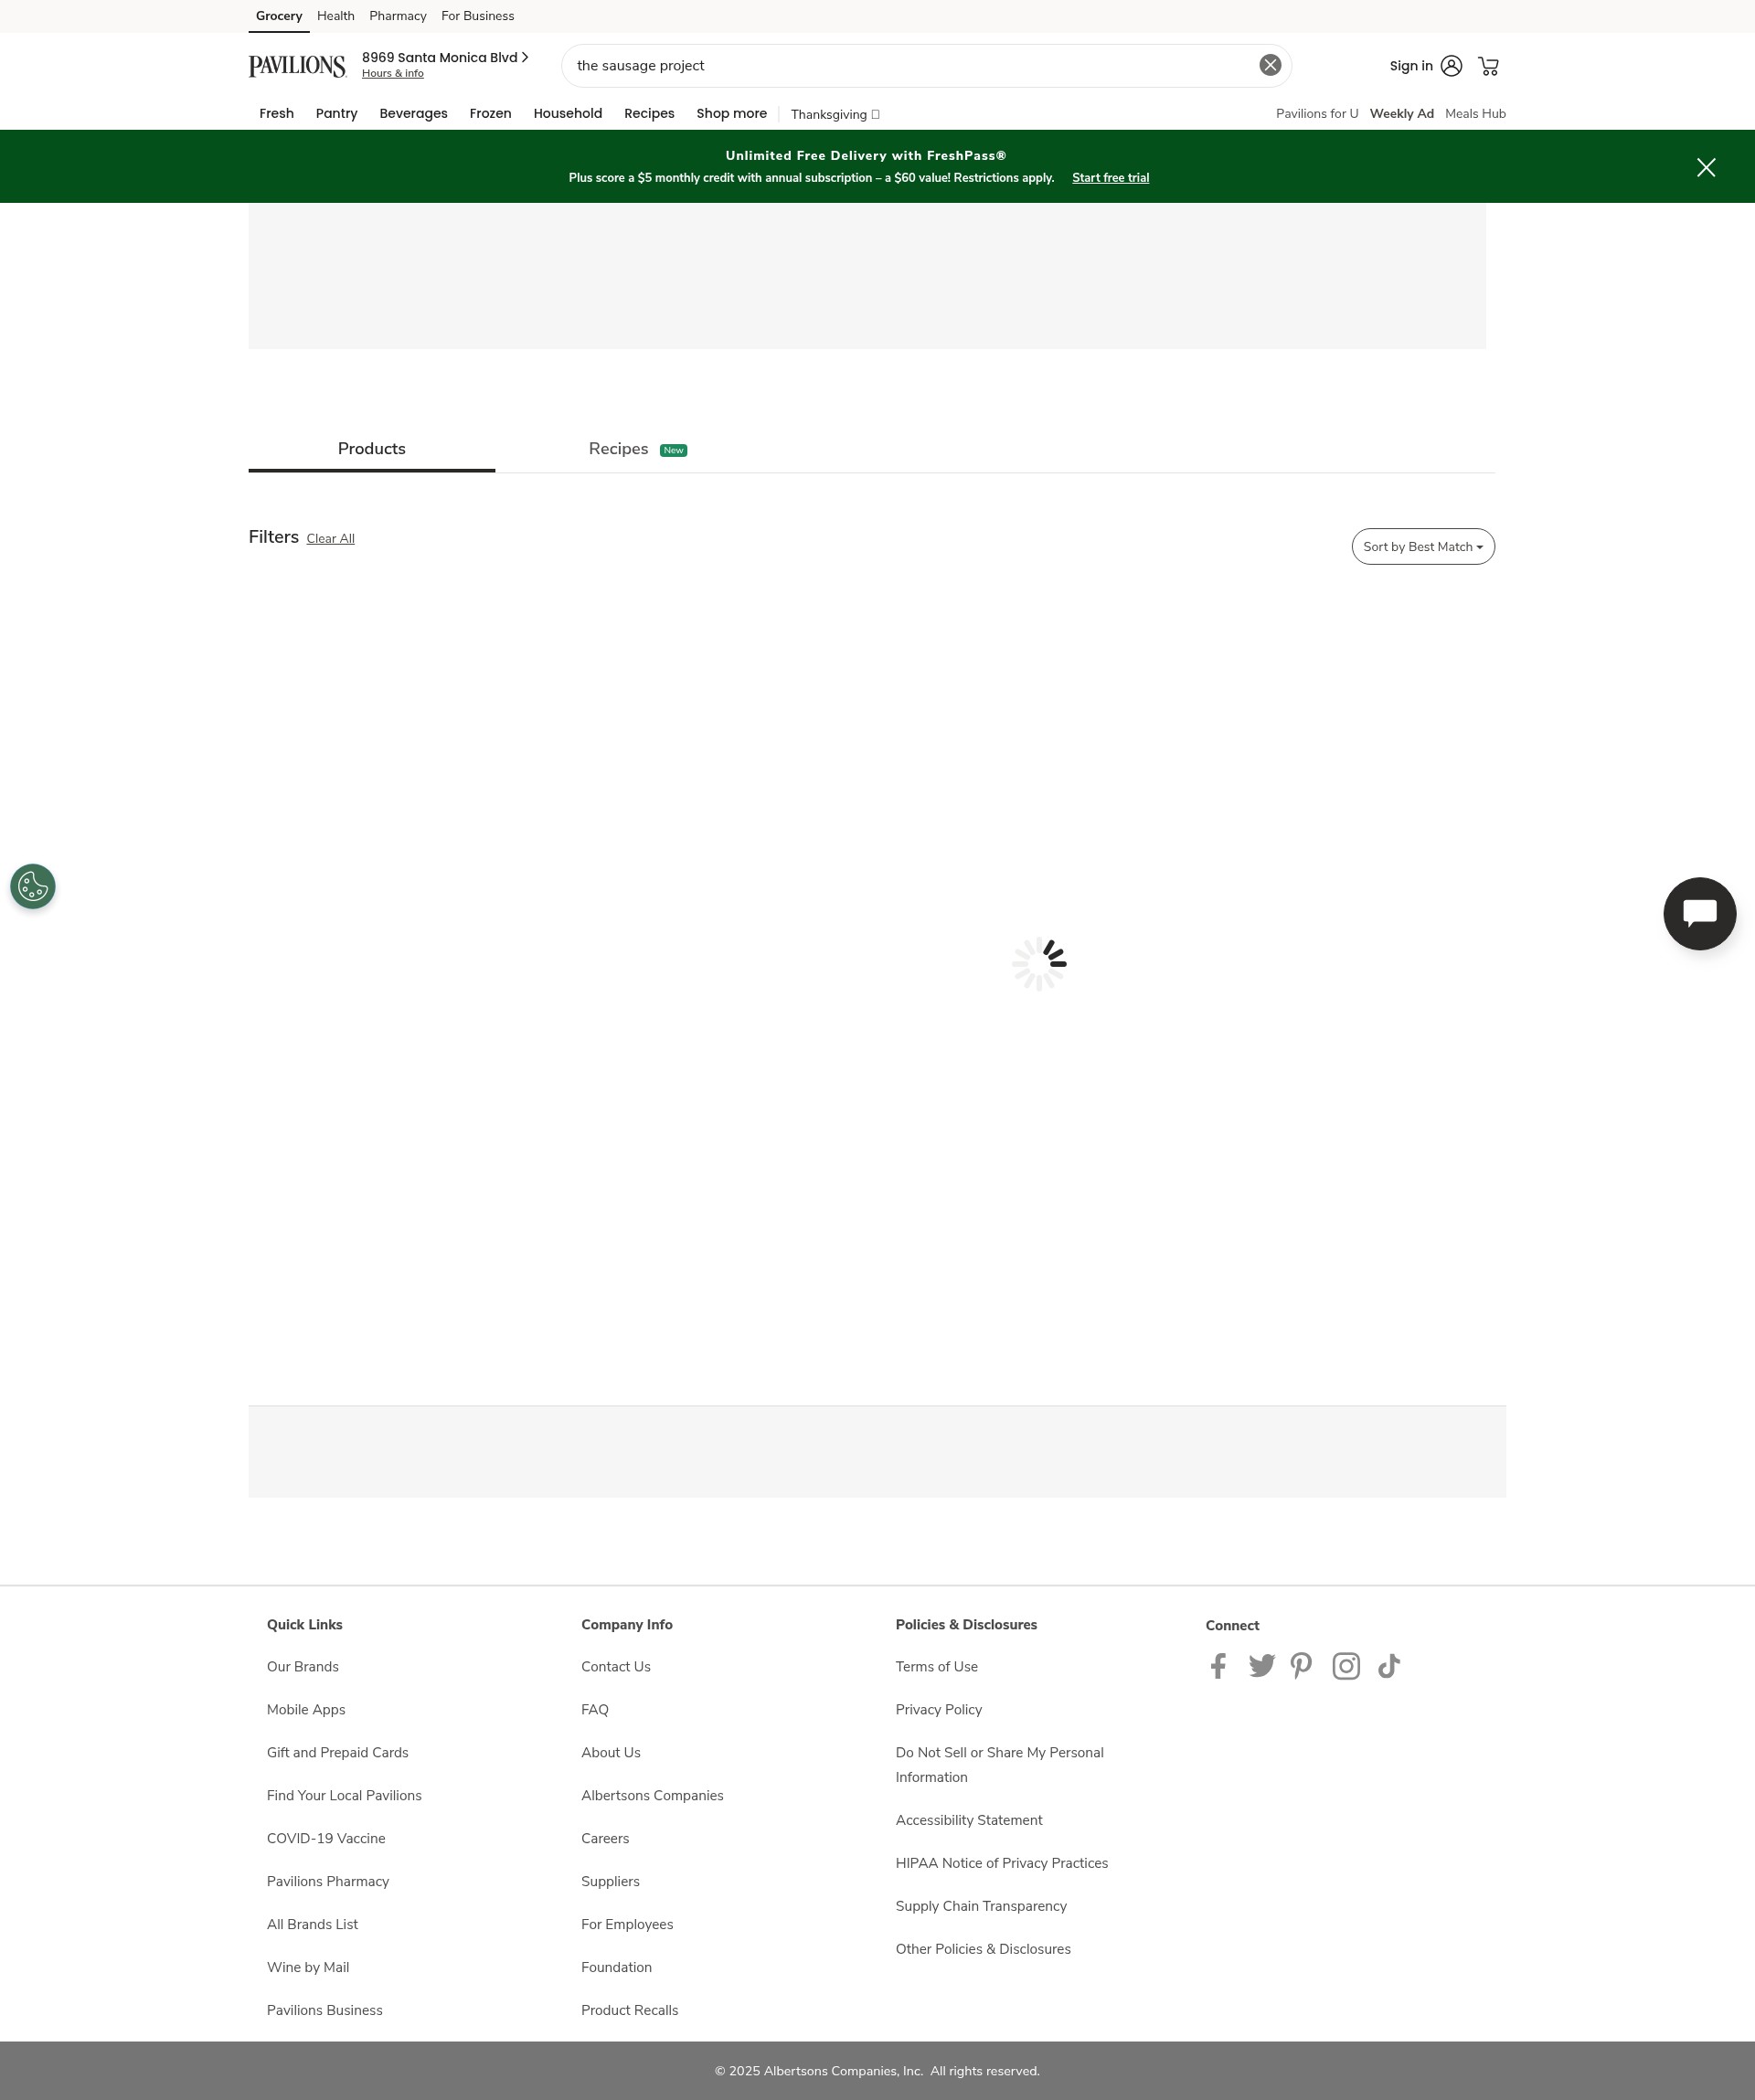This screenshot has height=2100, width=1755.
Task: Open Wine by Mail link
Action: coord(307,1968)
